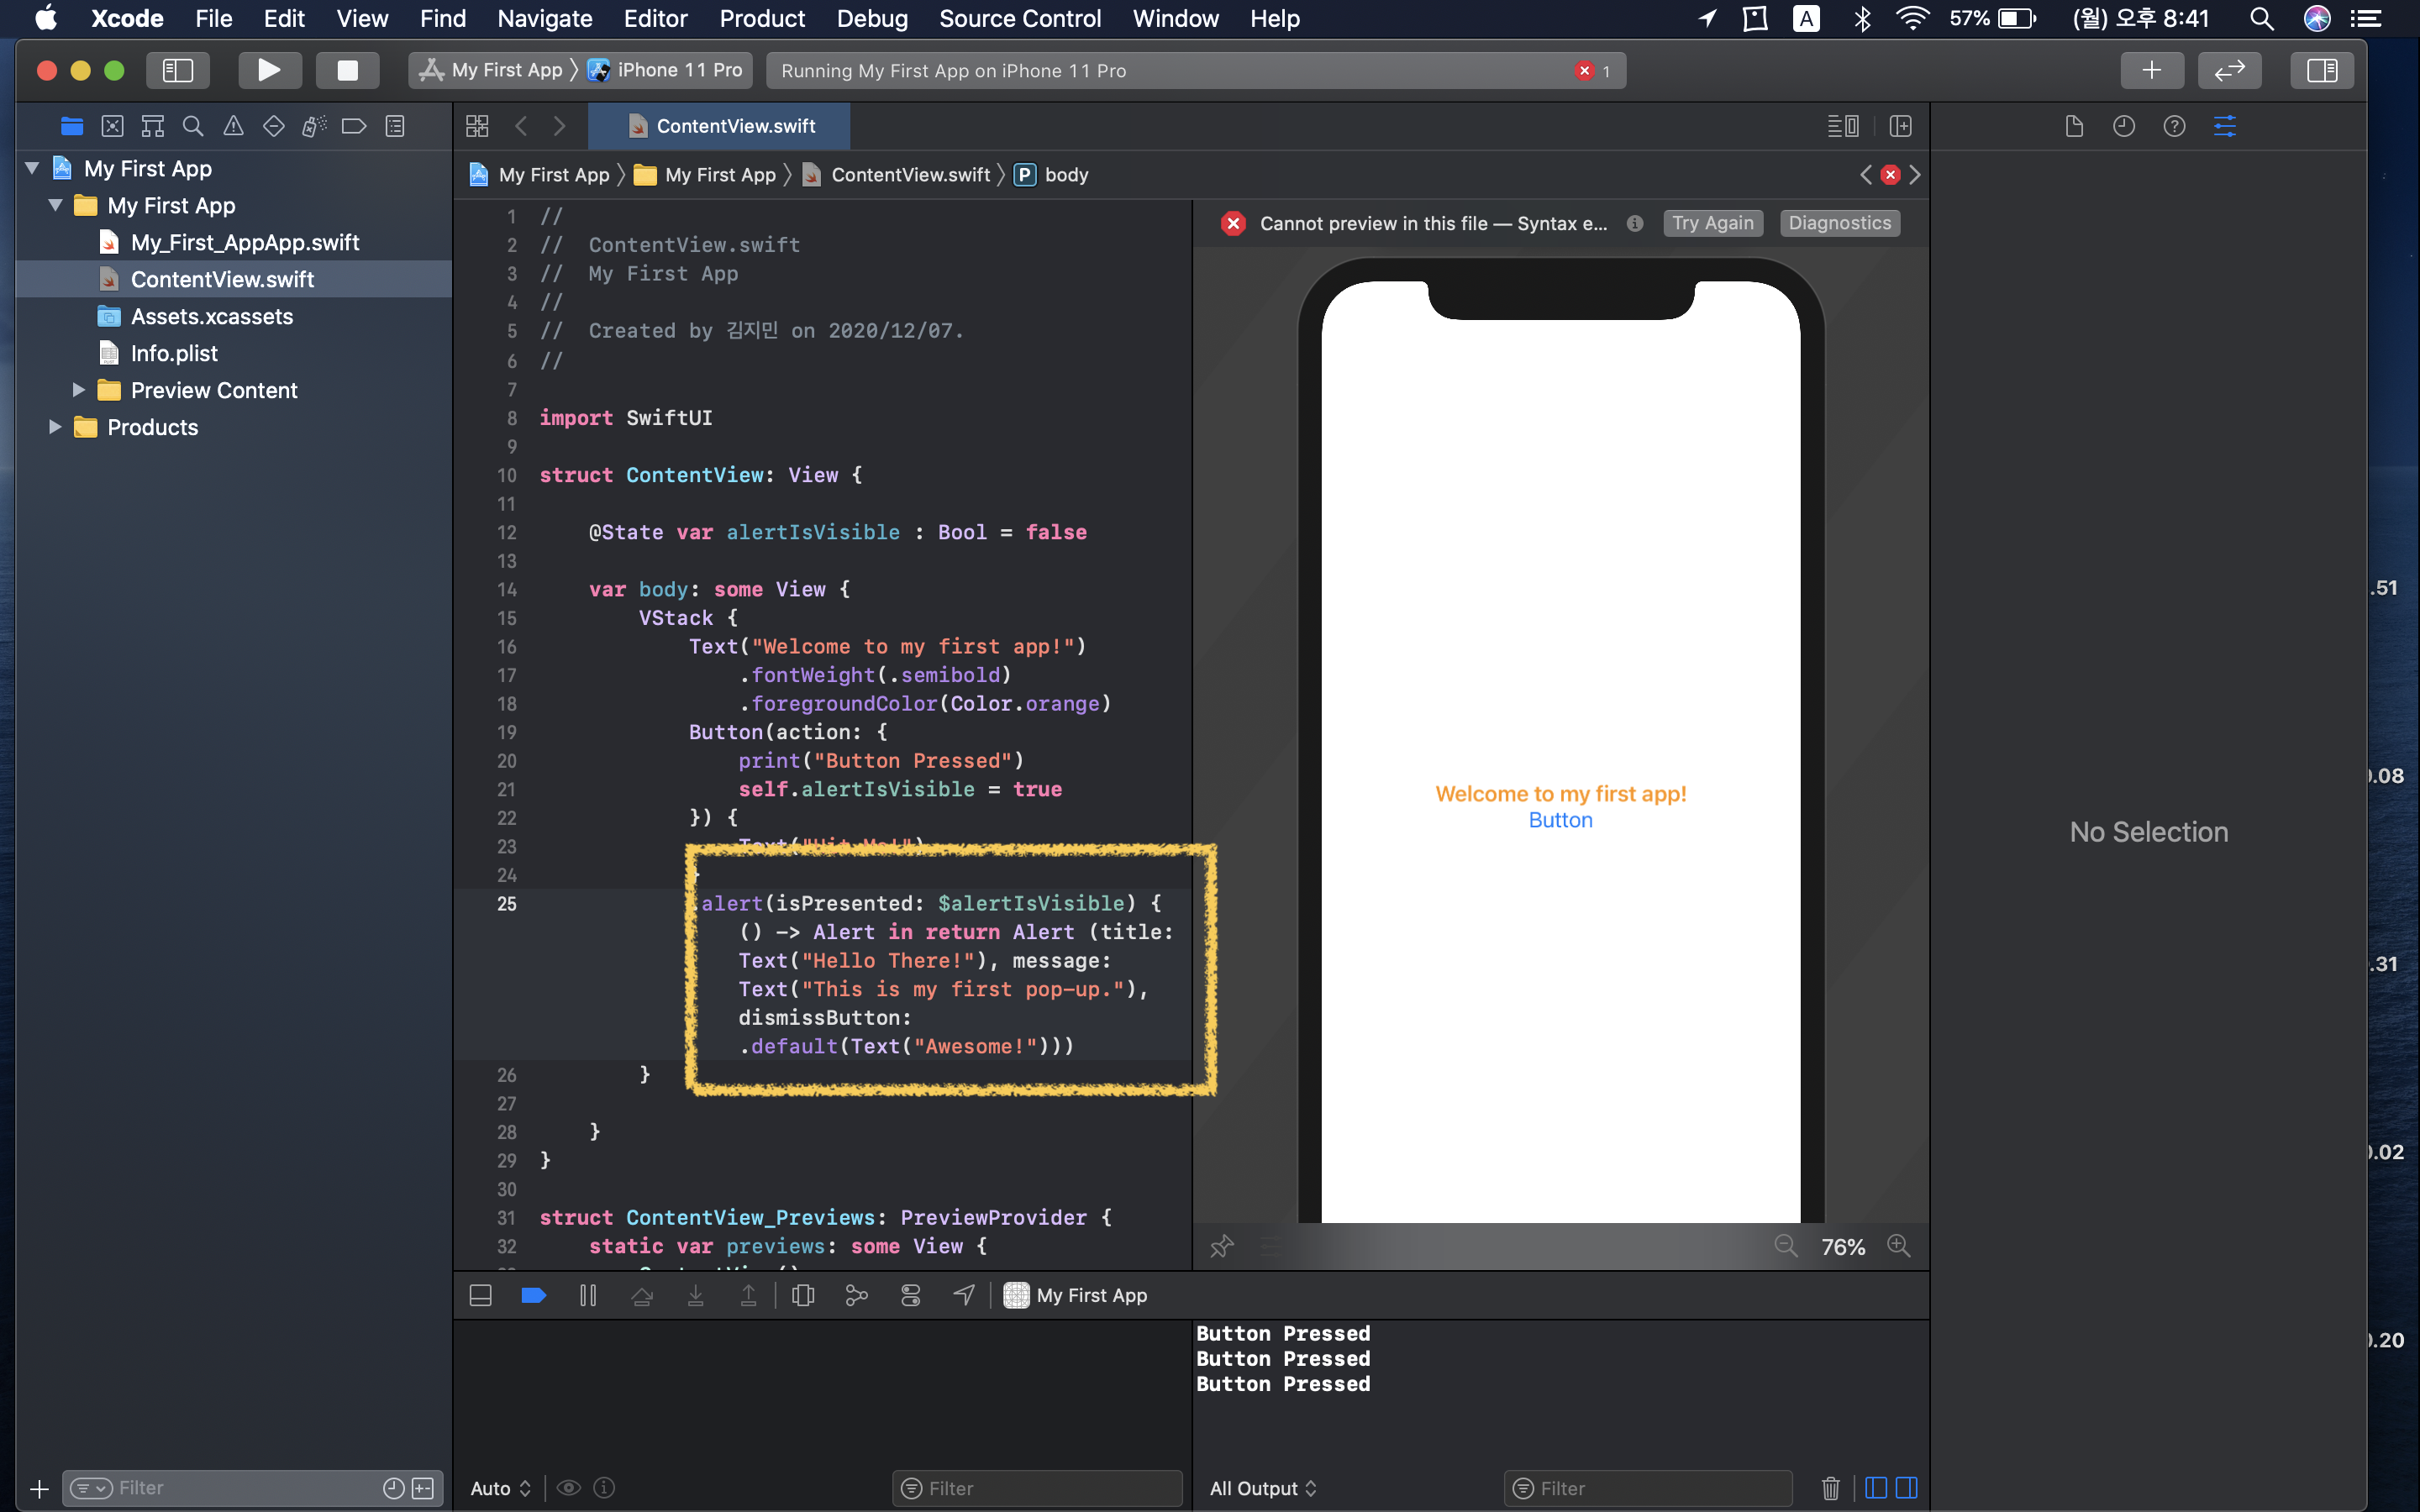
Task: Adjust editor options in the tab bar
Action: pyautogui.click(x=1842, y=126)
